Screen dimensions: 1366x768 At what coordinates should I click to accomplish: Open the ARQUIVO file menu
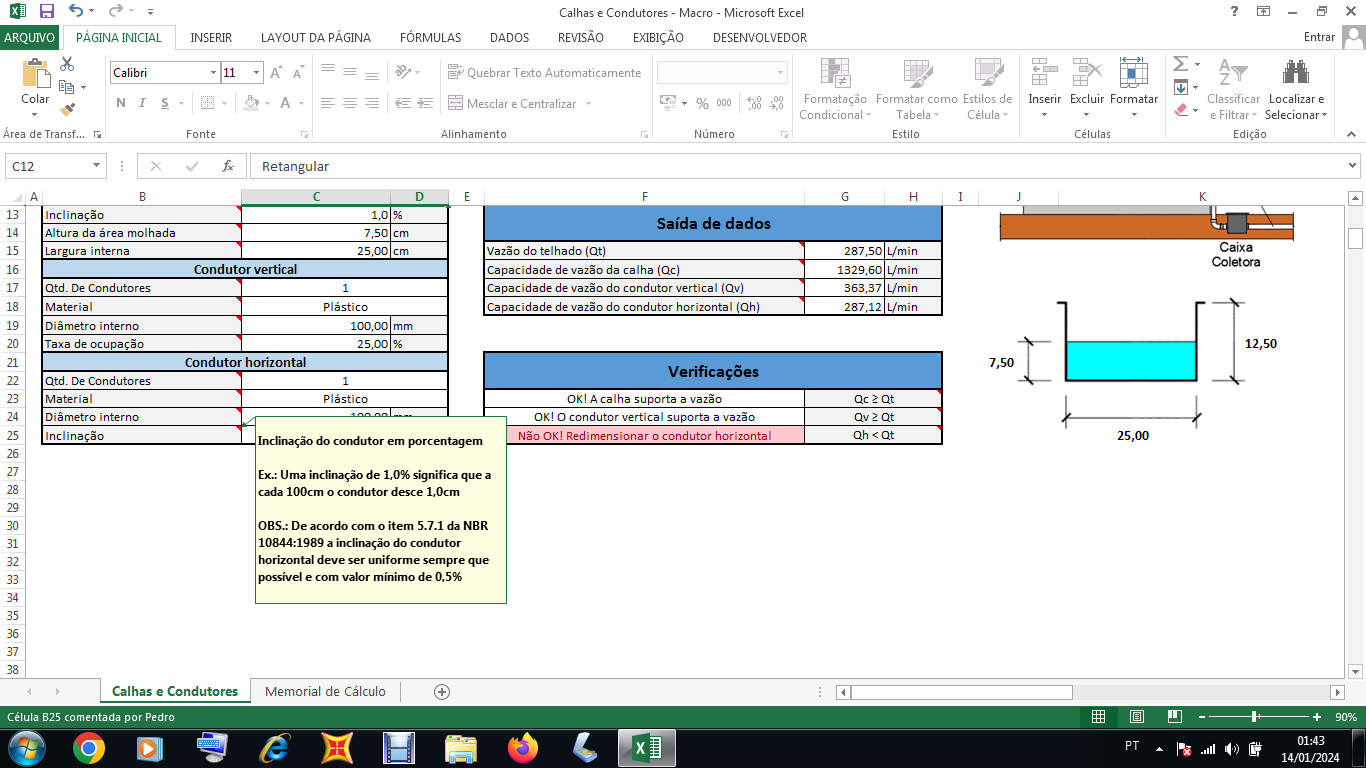coord(30,38)
